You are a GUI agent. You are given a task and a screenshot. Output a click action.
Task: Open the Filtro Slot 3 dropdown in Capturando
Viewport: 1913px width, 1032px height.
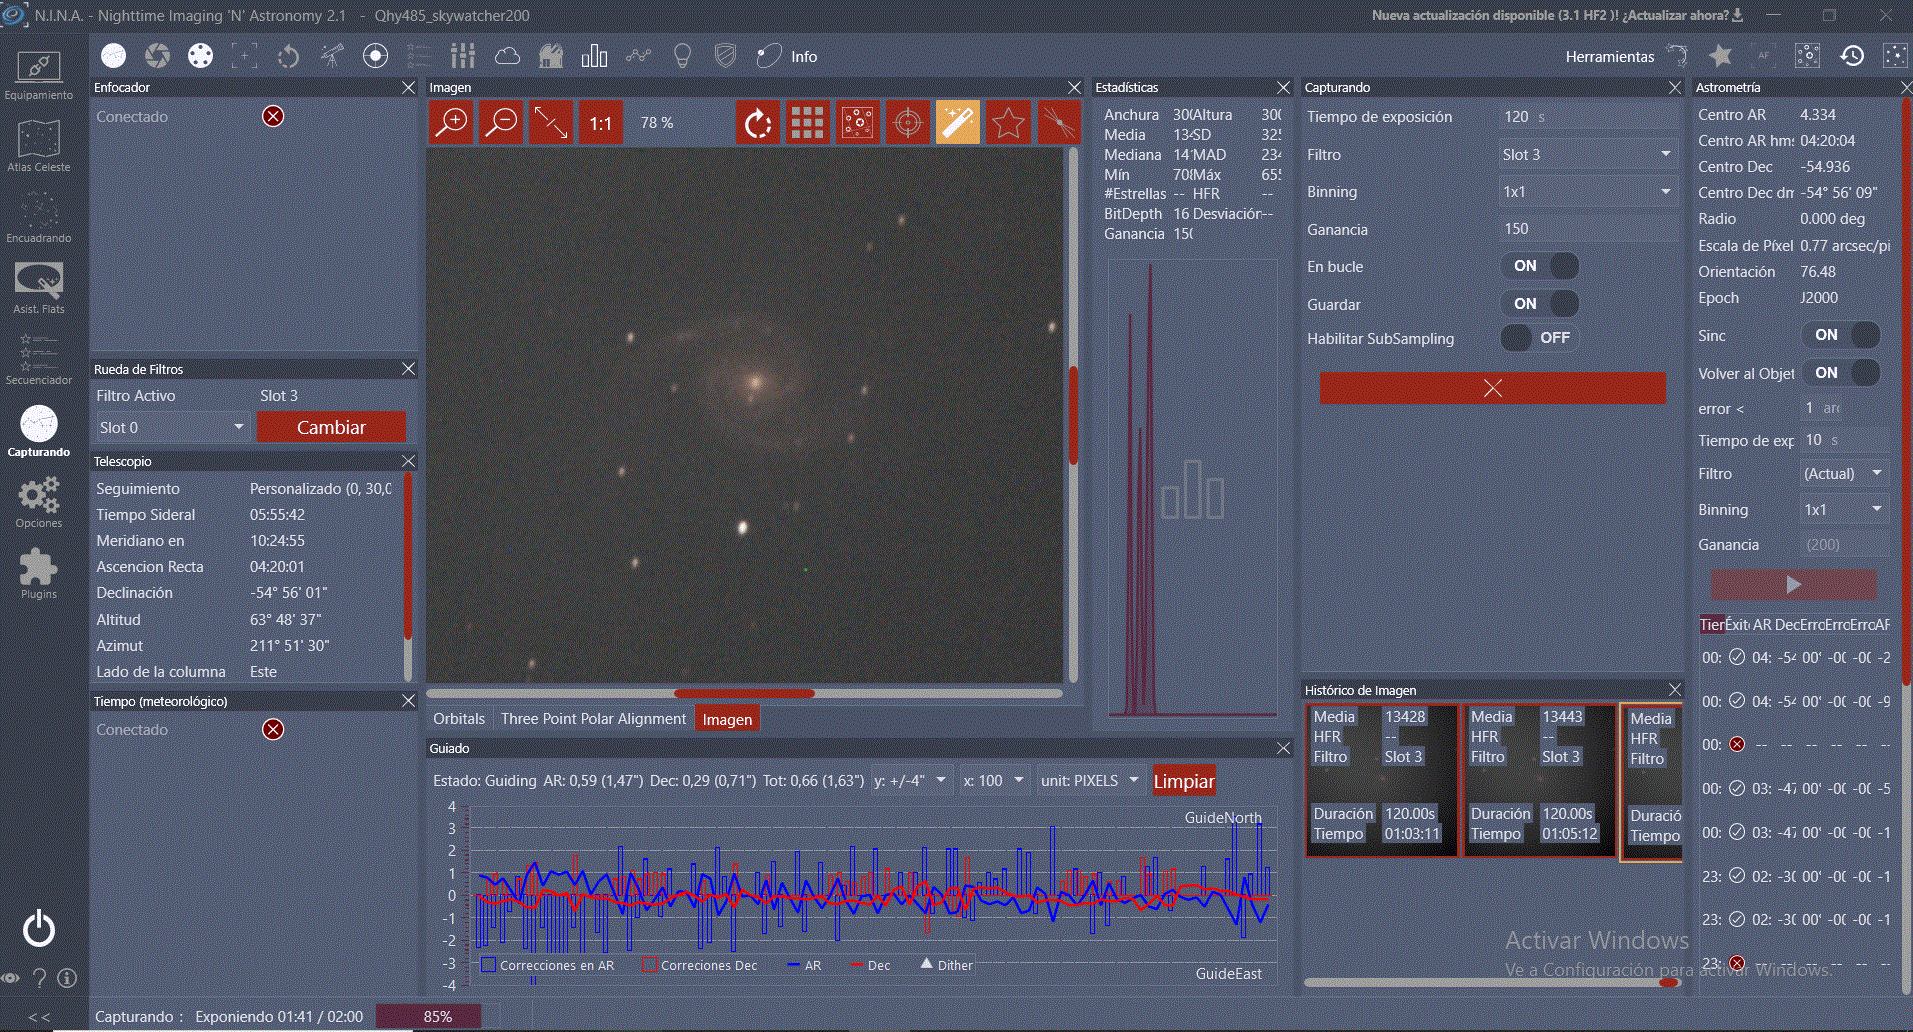point(1587,154)
